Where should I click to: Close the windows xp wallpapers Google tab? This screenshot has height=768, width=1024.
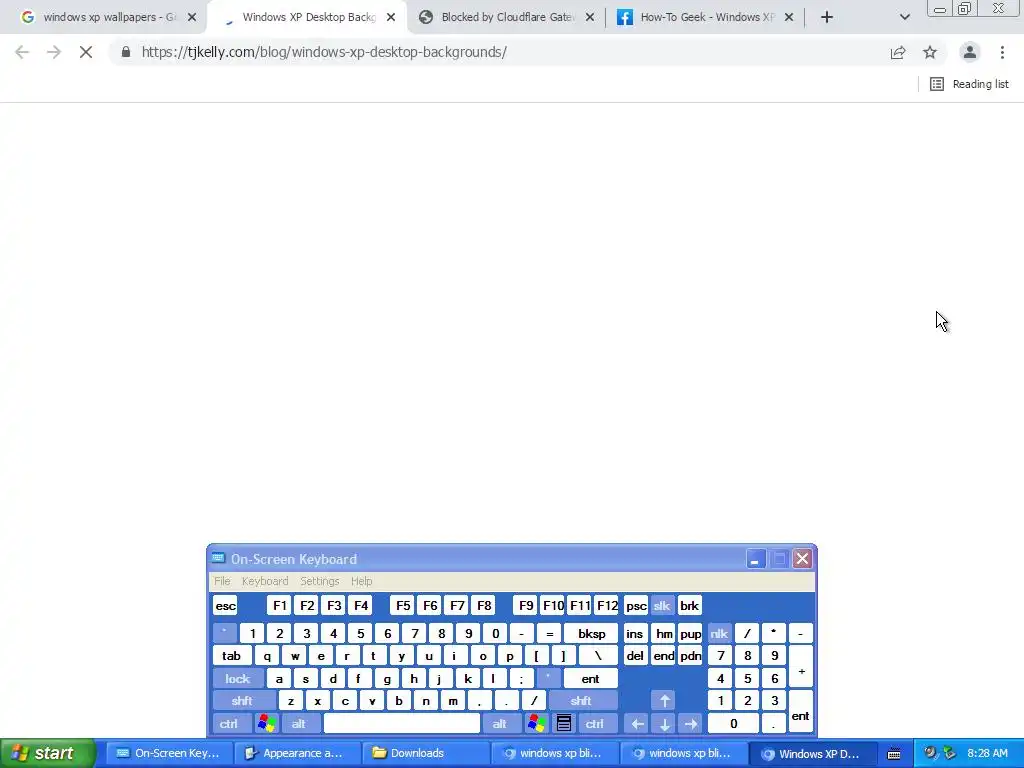click(191, 18)
